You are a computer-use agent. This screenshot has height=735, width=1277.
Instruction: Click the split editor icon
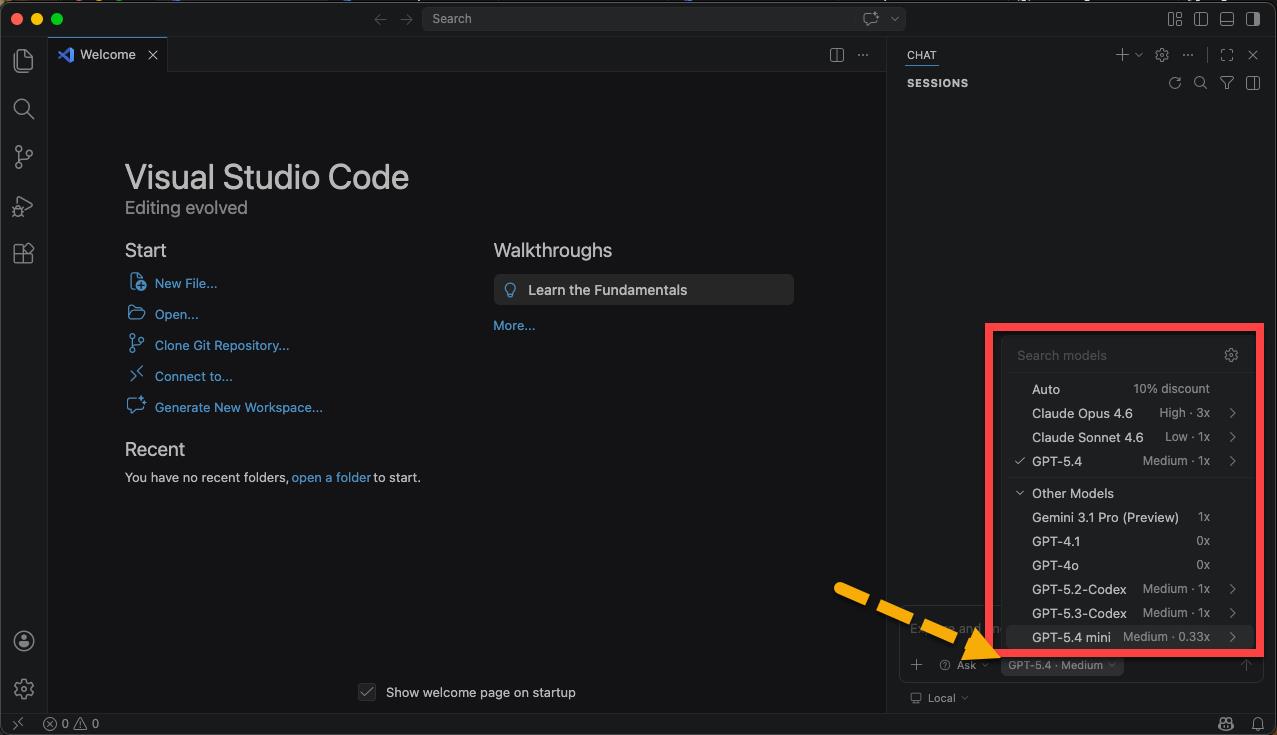tap(837, 55)
